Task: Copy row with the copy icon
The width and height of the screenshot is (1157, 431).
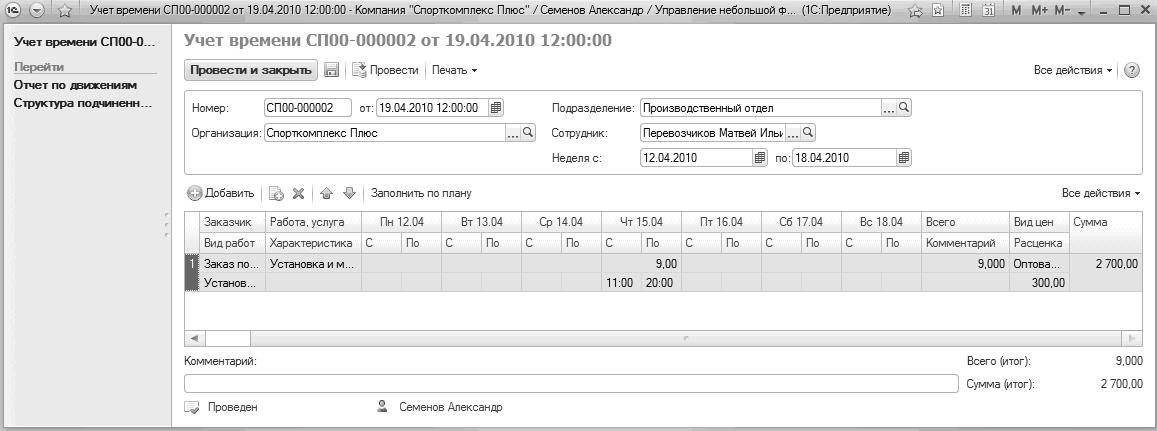Action: [x=277, y=193]
